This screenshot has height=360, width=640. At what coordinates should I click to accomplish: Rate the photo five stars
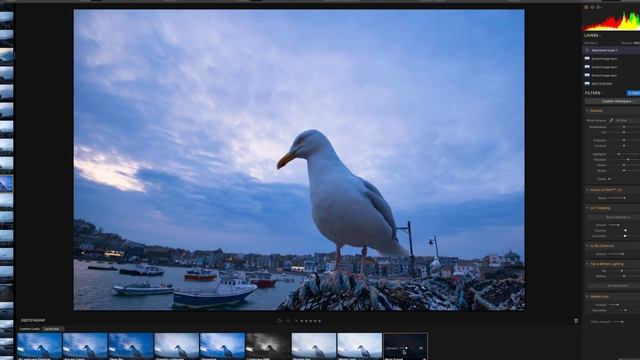(320, 321)
